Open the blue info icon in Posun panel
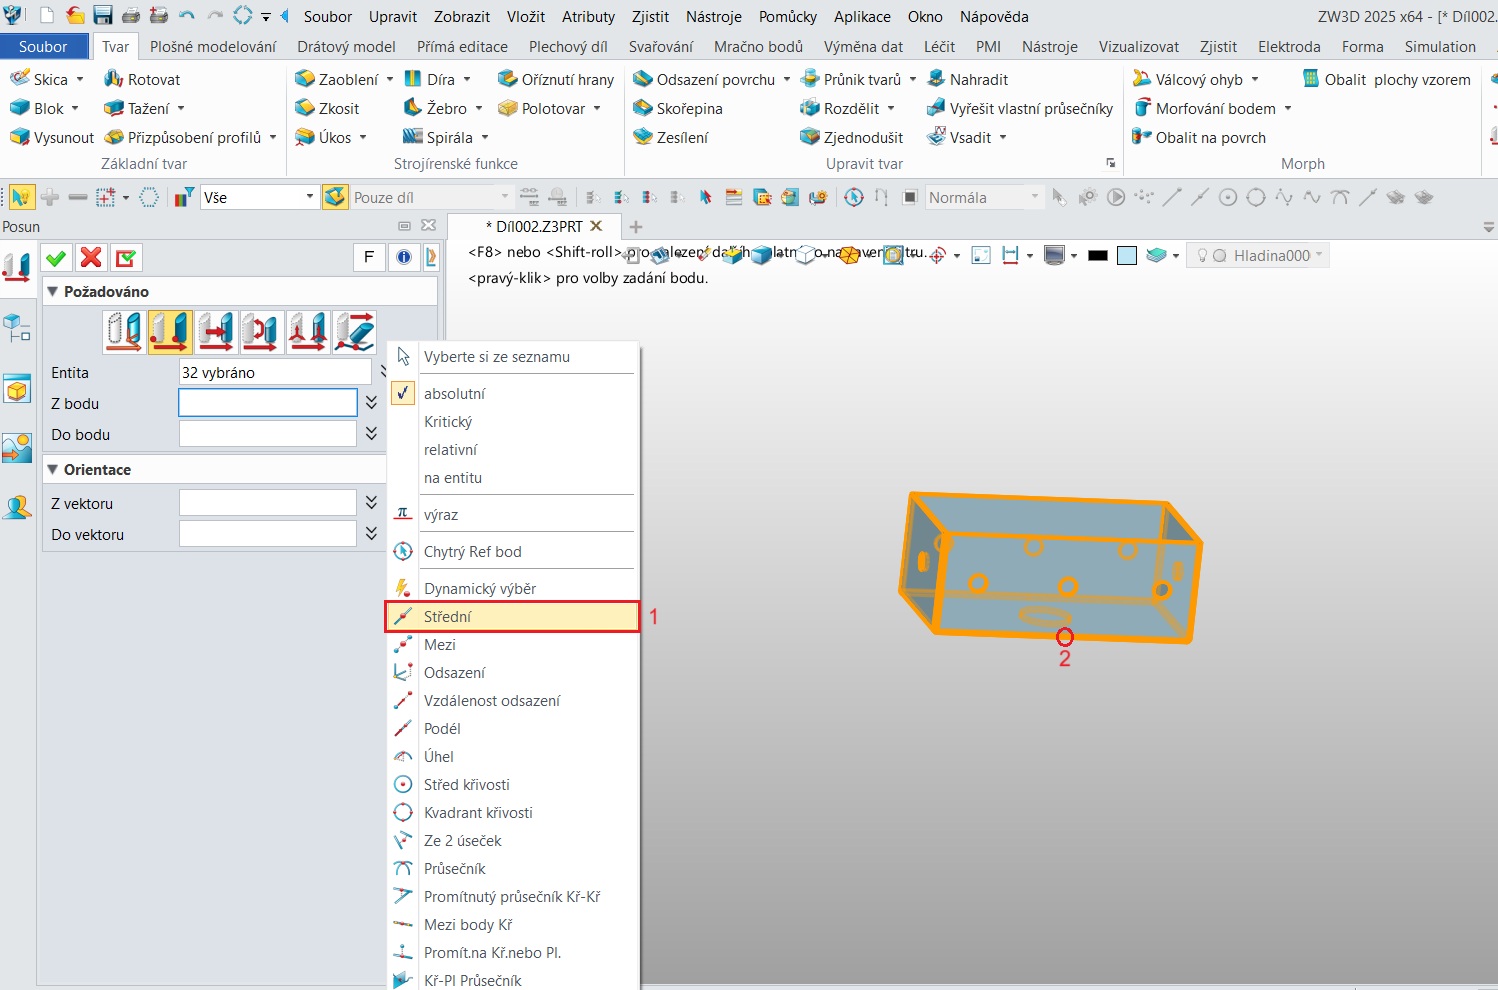This screenshot has height=990, width=1498. point(404,257)
